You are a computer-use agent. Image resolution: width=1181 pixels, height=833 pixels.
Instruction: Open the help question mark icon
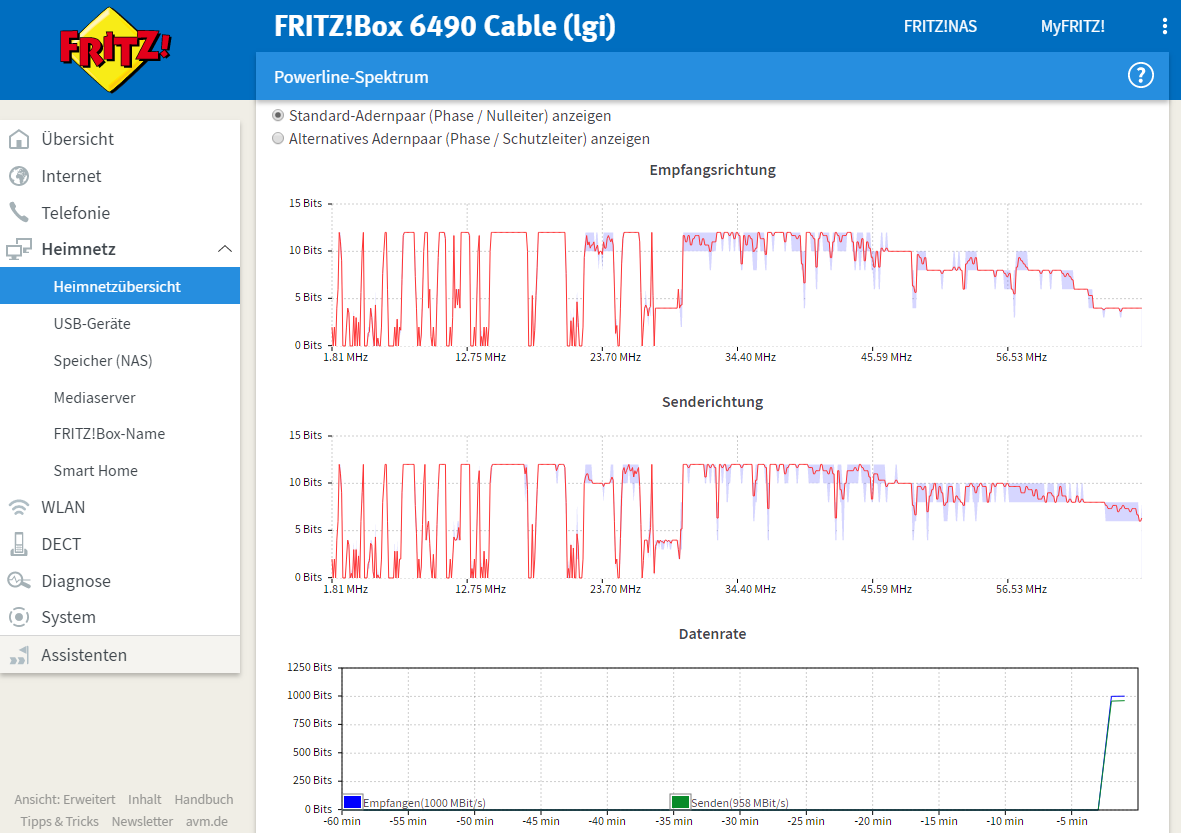coord(1140,75)
